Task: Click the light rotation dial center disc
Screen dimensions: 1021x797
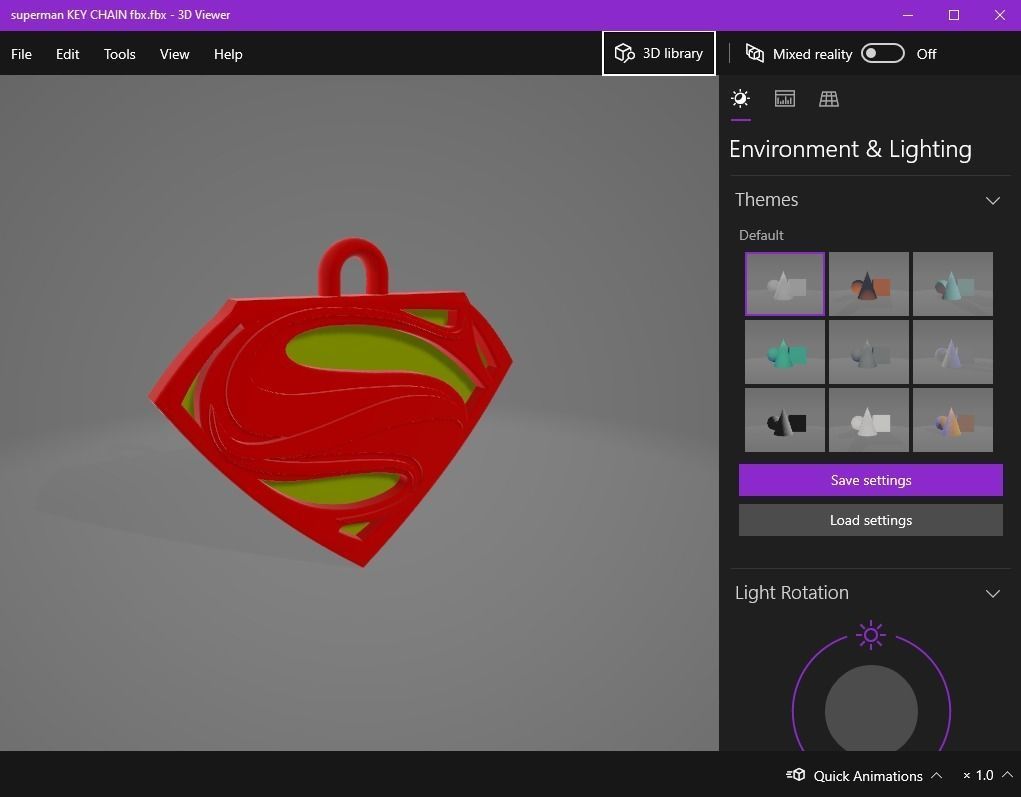Action: 871,710
